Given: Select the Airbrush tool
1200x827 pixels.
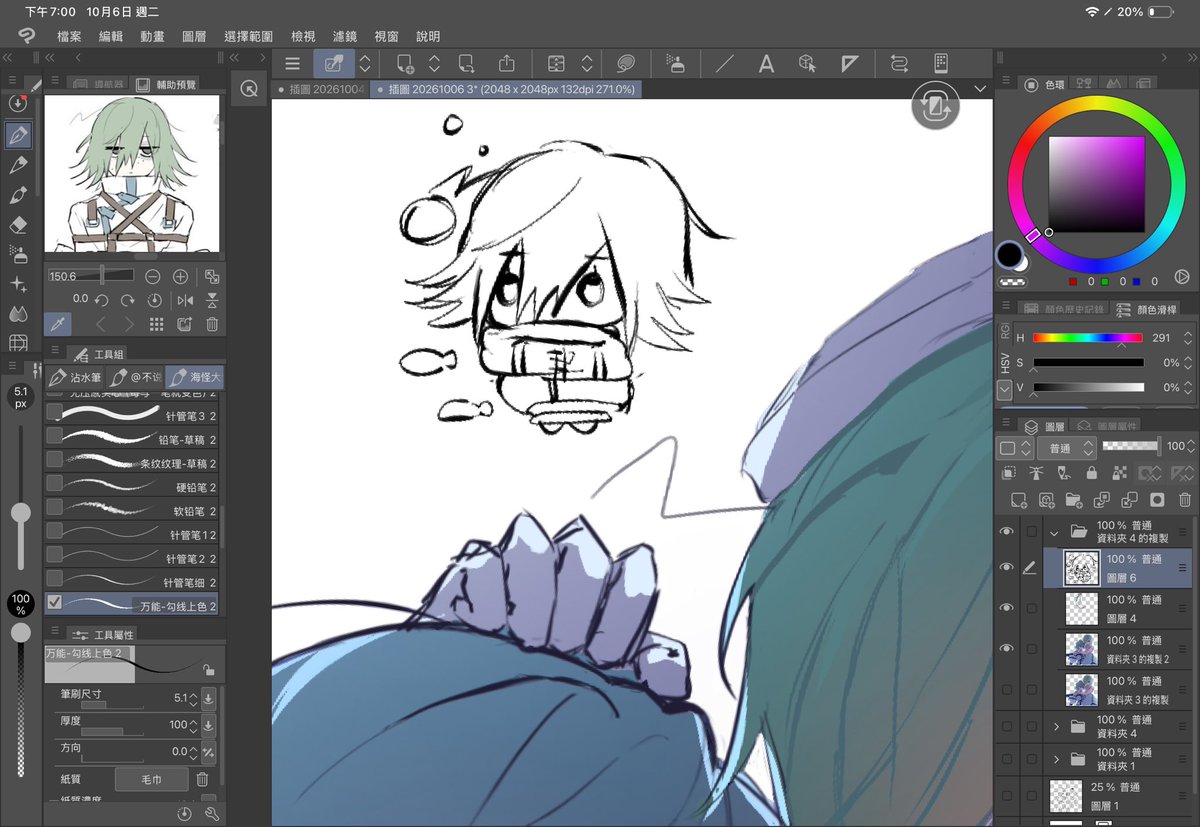Looking at the screenshot, I should [18, 254].
